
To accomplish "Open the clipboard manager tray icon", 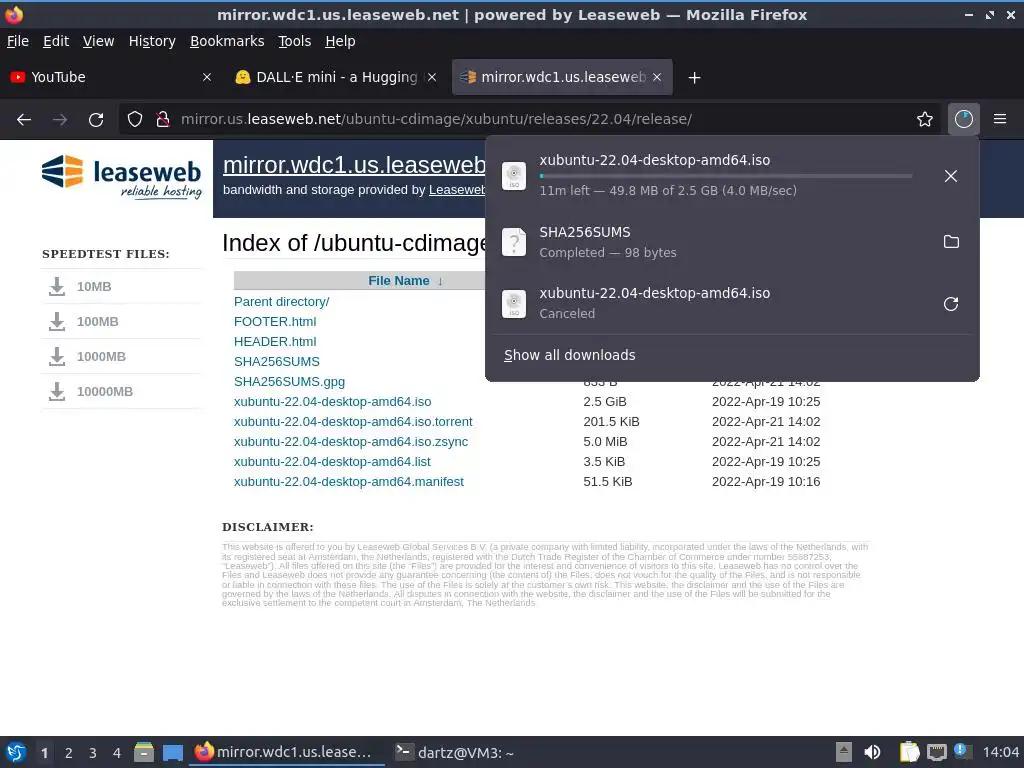I will click(x=908, y=752).
